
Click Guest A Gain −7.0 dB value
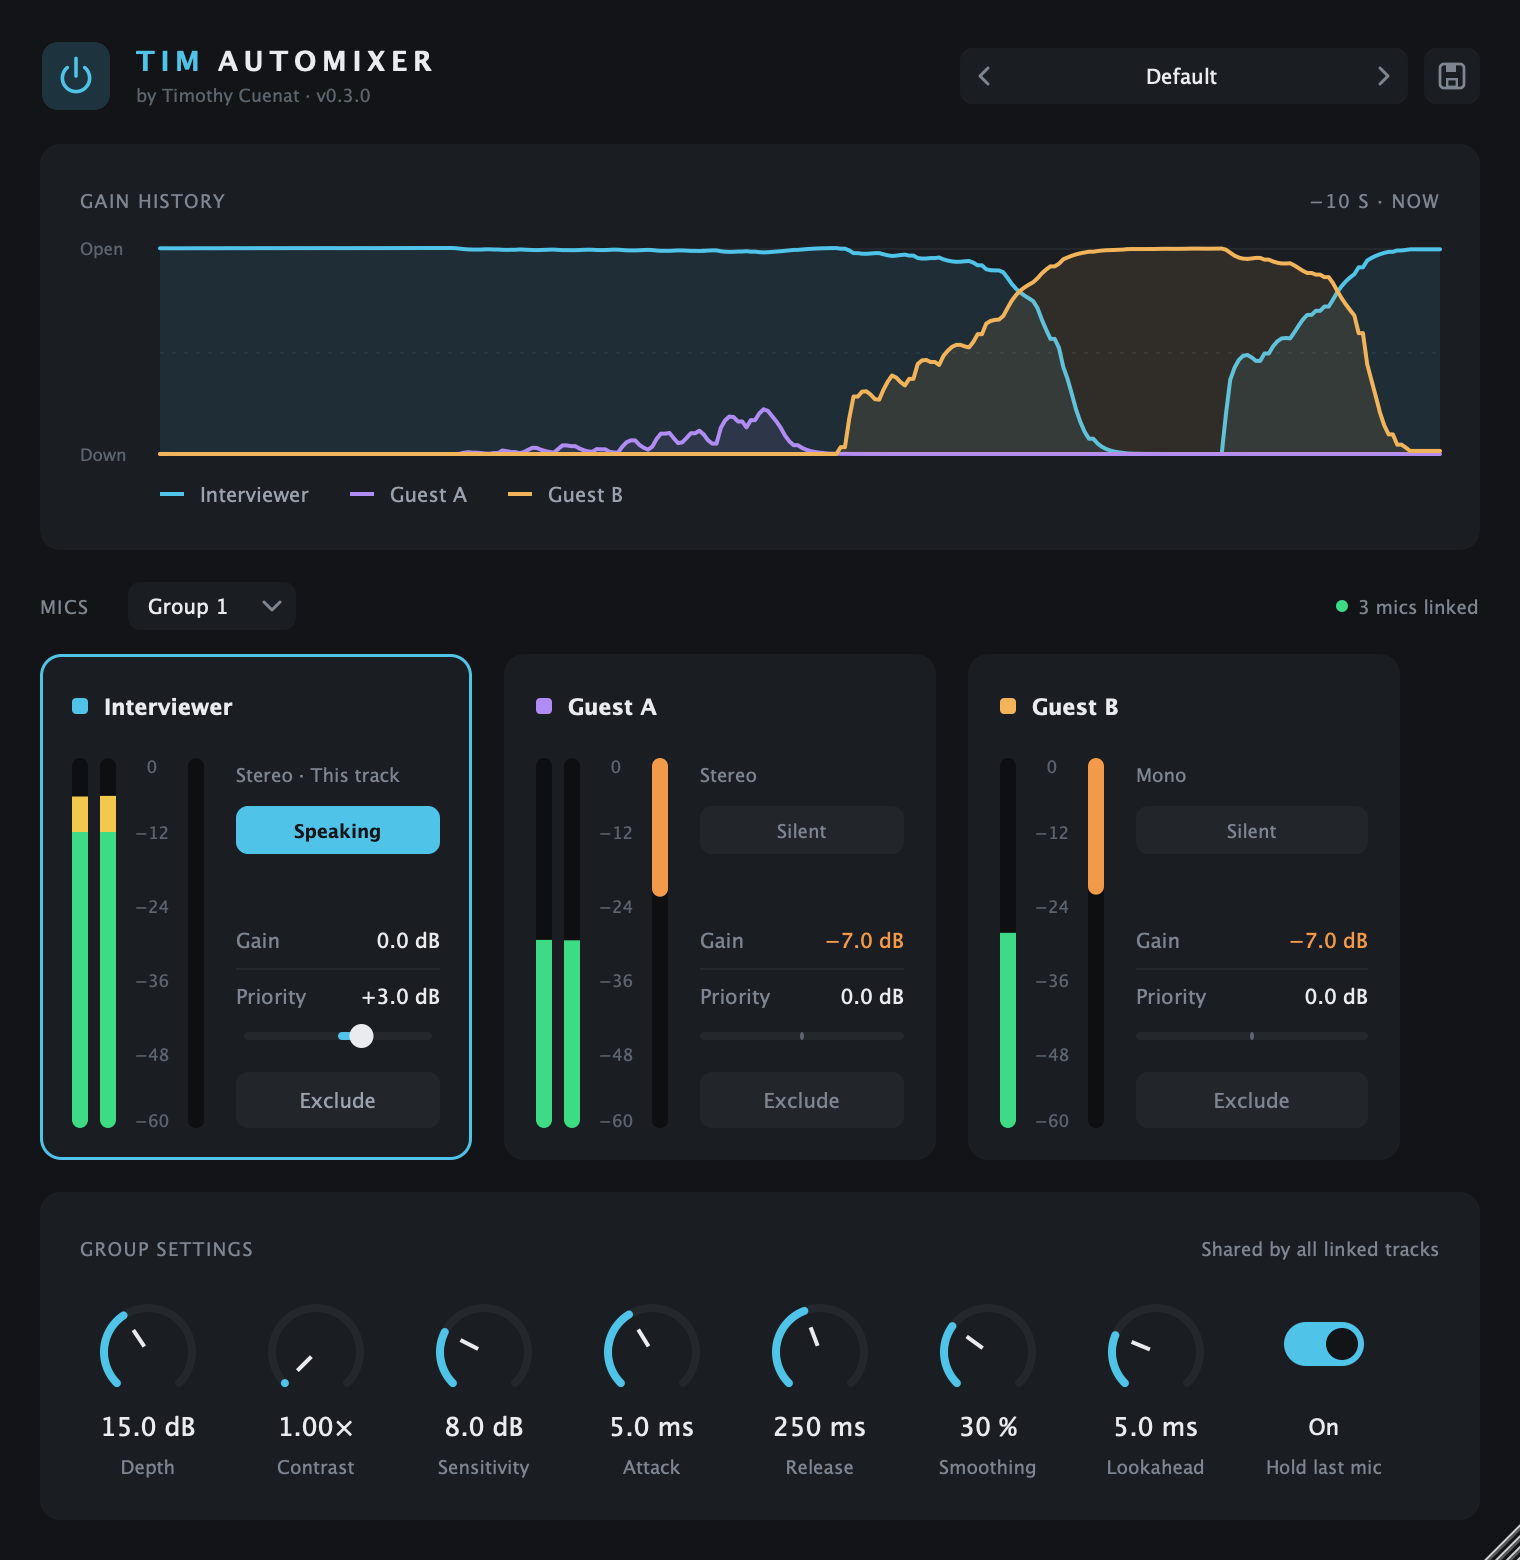(864, 941)
